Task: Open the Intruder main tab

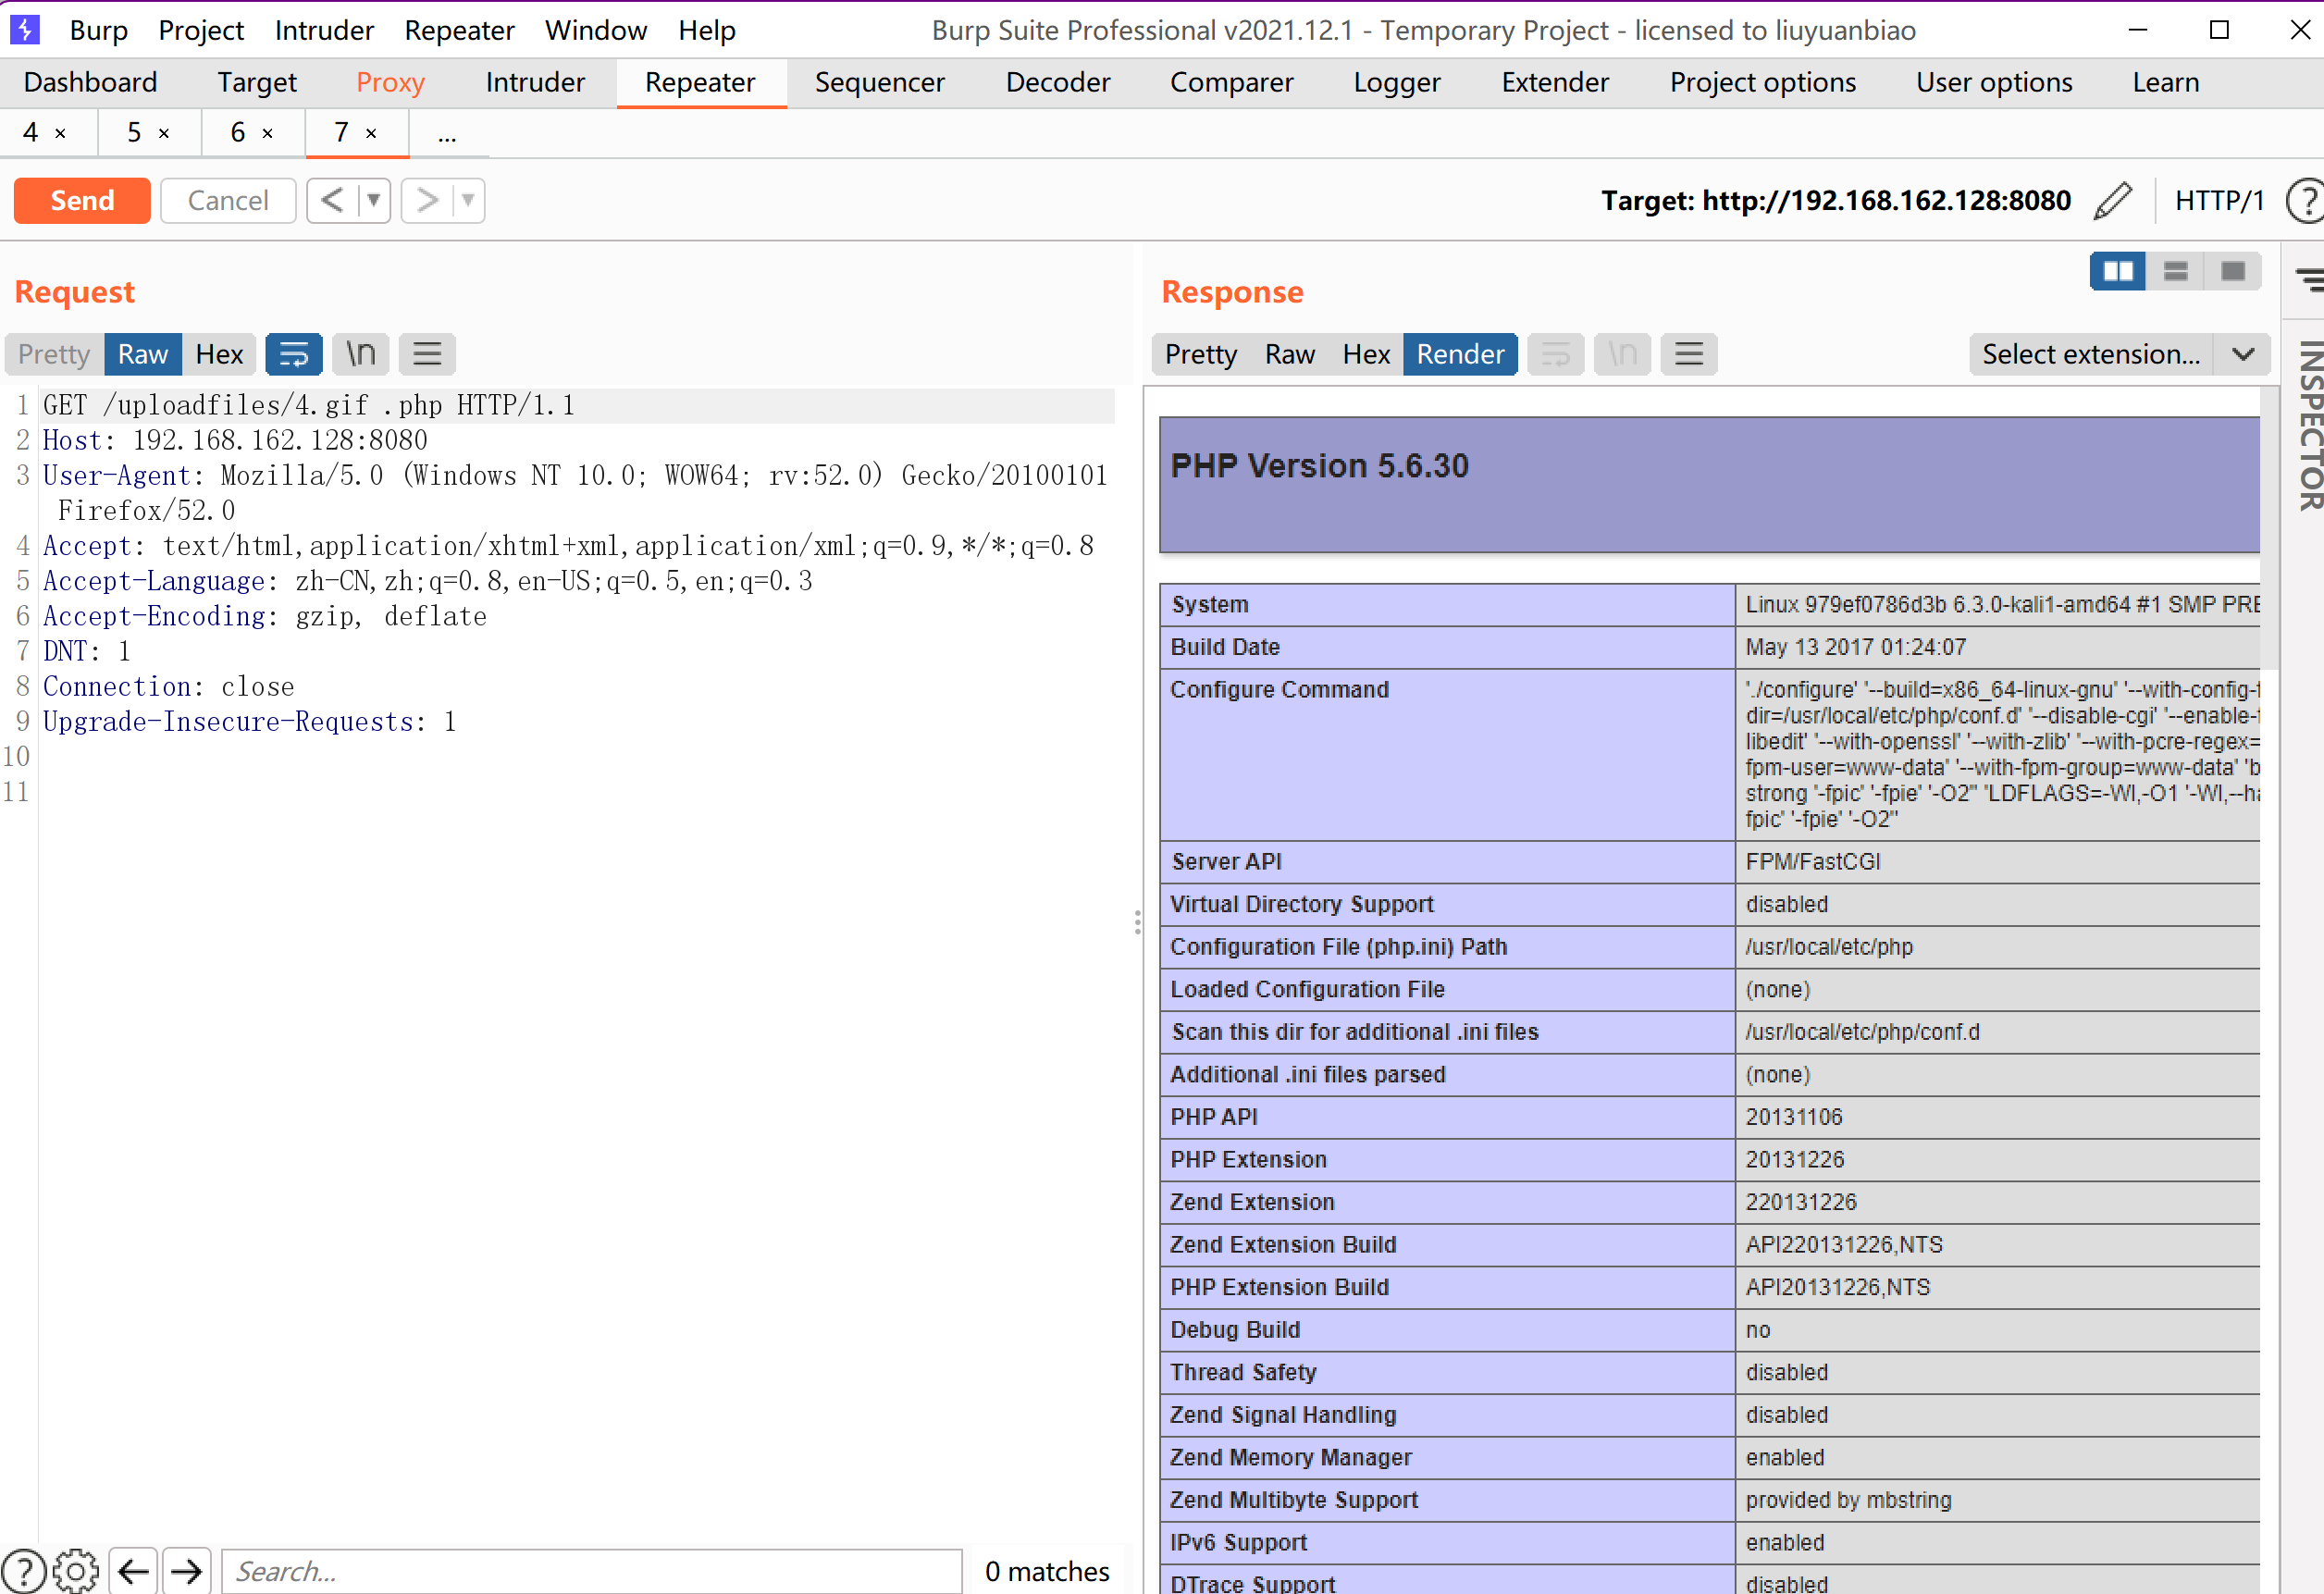Action: pos(535,82)
